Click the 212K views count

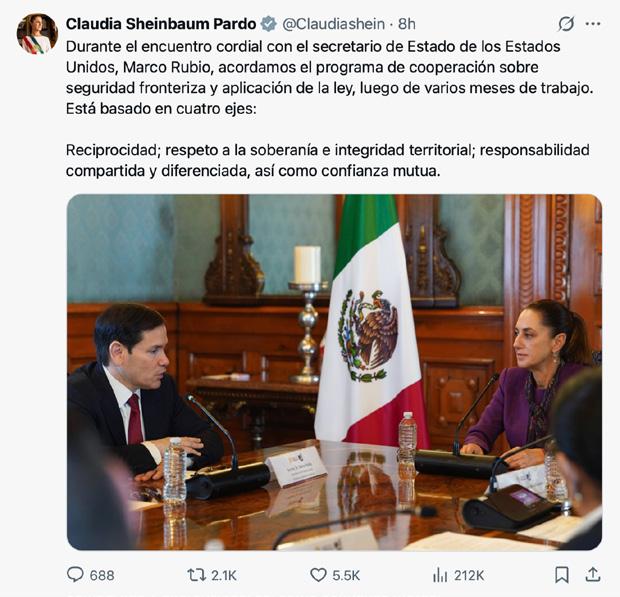(469, 575)
